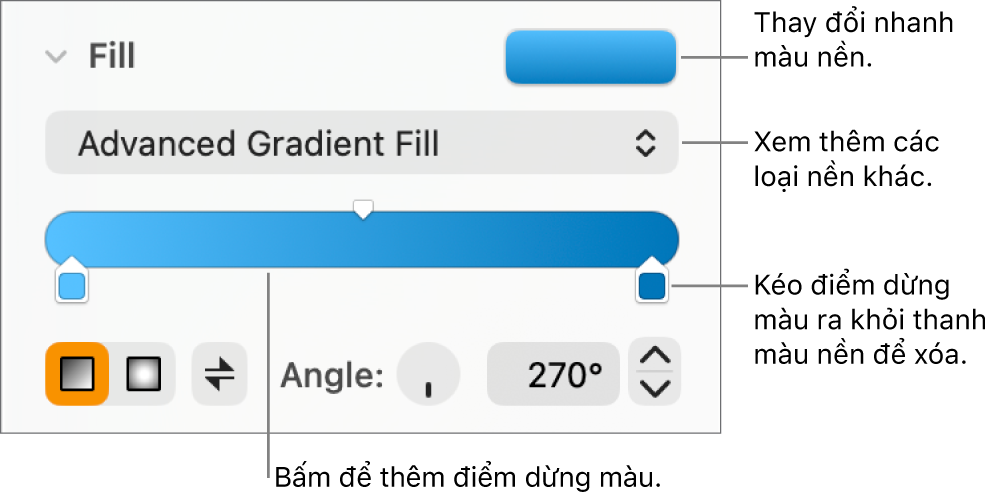
Task: Open the blue fill preview swatch
Action: click(591, 57)
